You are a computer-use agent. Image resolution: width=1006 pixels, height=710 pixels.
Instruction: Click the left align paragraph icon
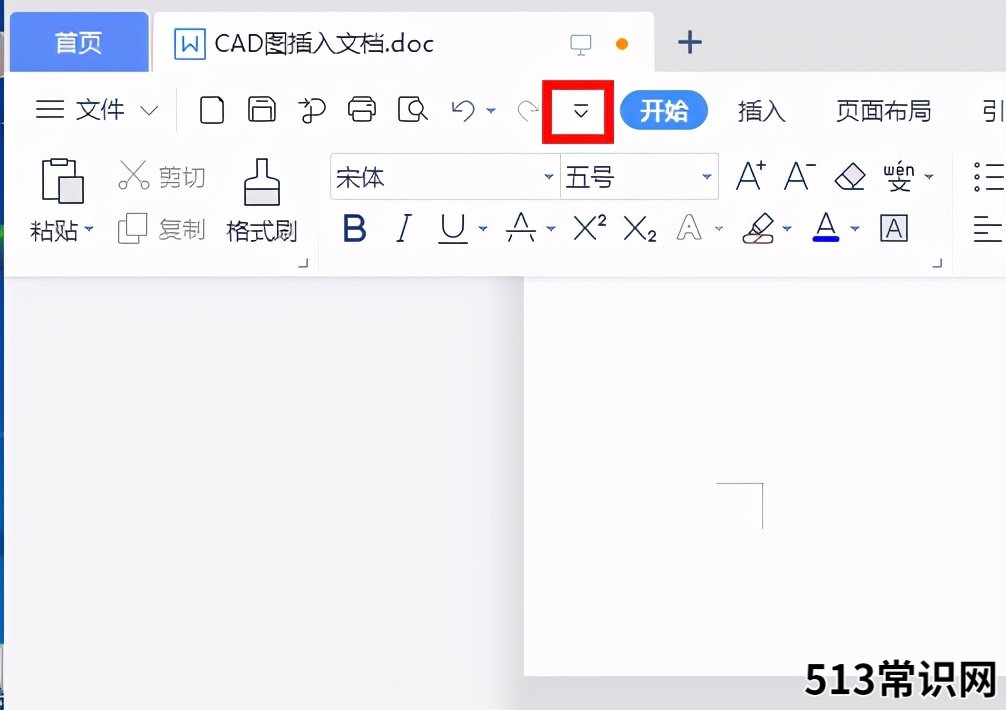coord(988,229)
